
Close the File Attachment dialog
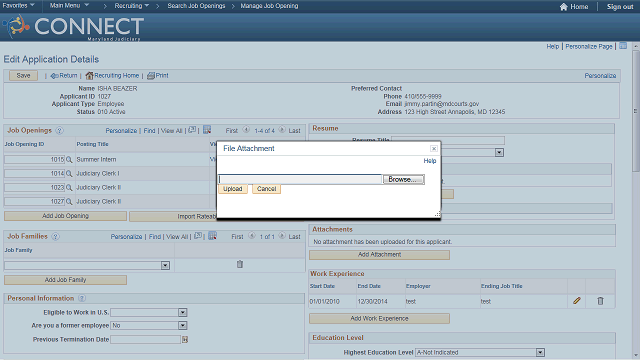pos(434,149)
